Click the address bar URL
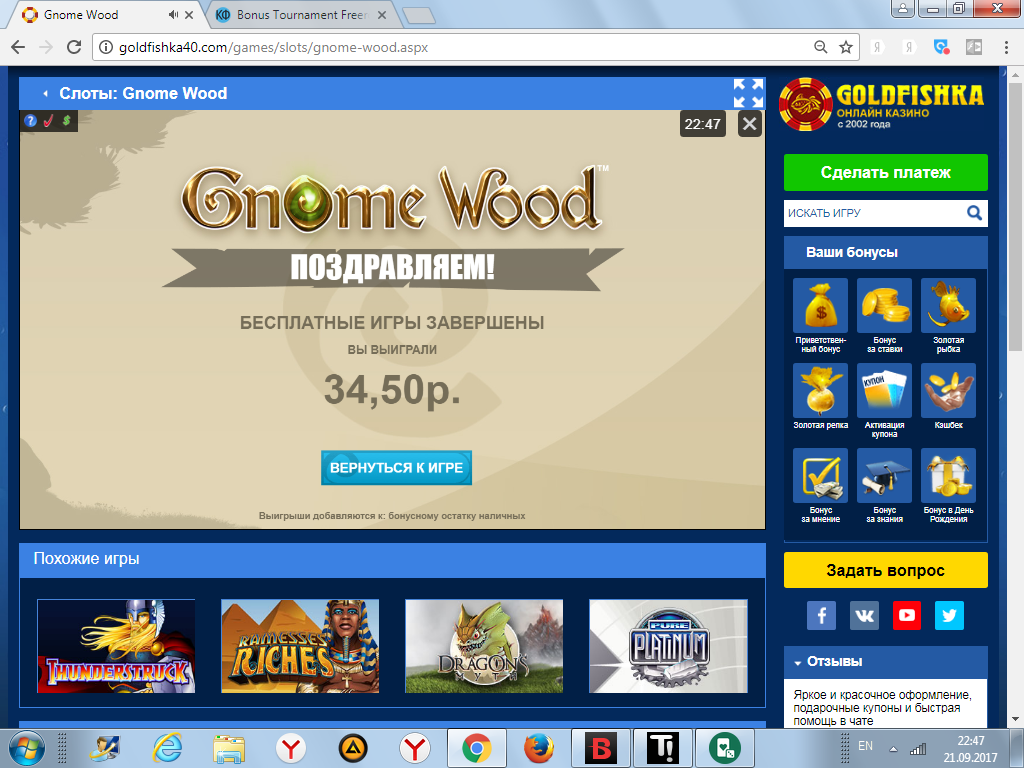This screenshot has width=1024, height=768. point(274,48)
